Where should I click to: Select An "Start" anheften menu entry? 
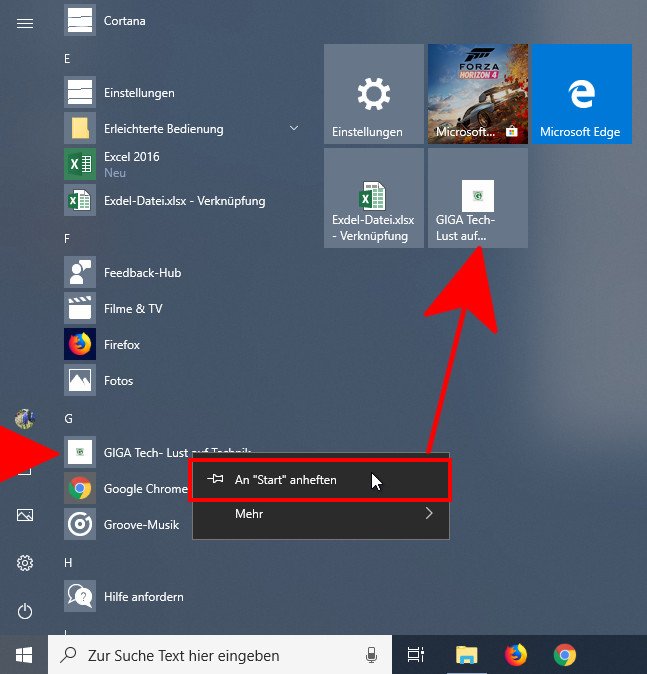pyautogui.click(x=321, y=480)
